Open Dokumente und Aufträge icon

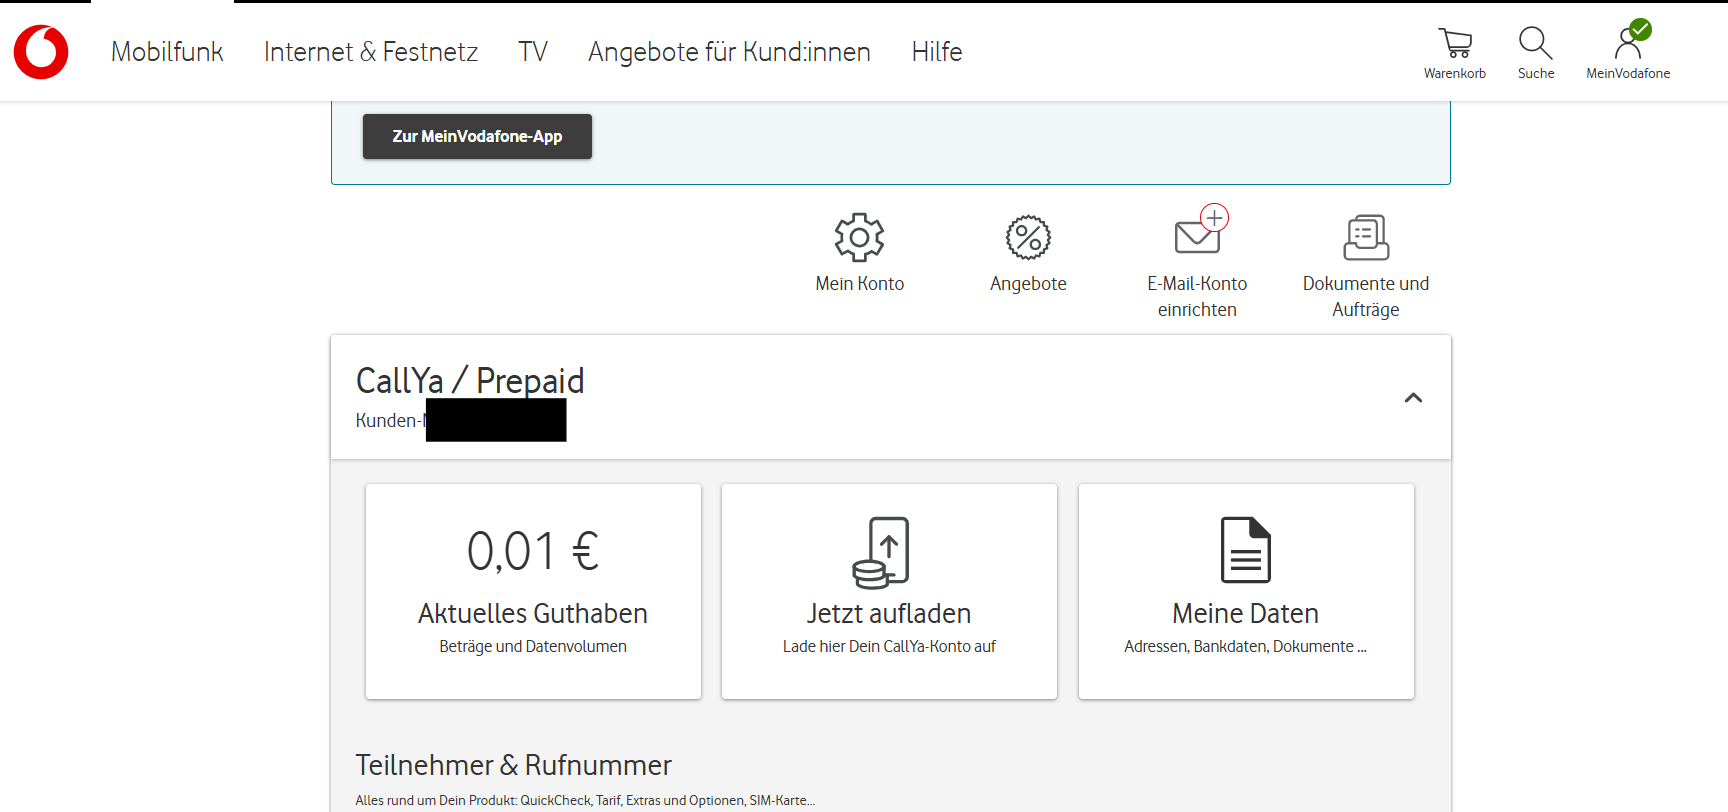[1365, 238]
